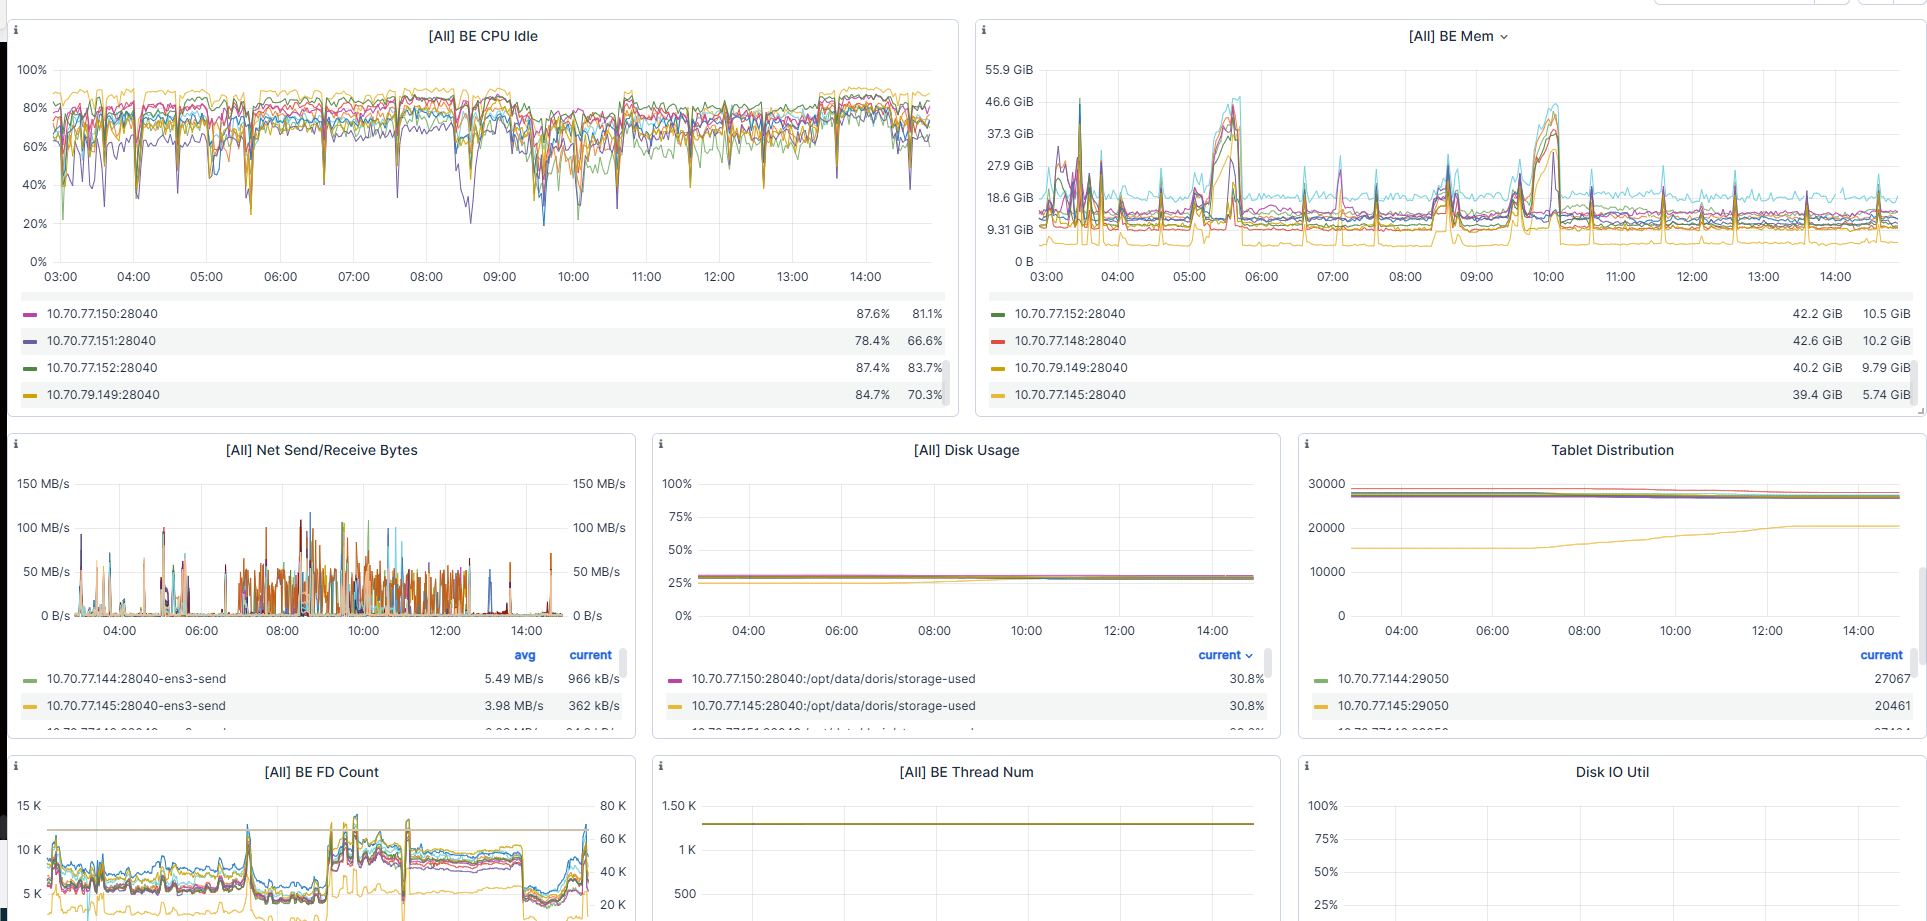This screenshot has width=1927, height=921.
Task: Open info icon on Tablet Distribution panel
Action: coord(1307,444)
